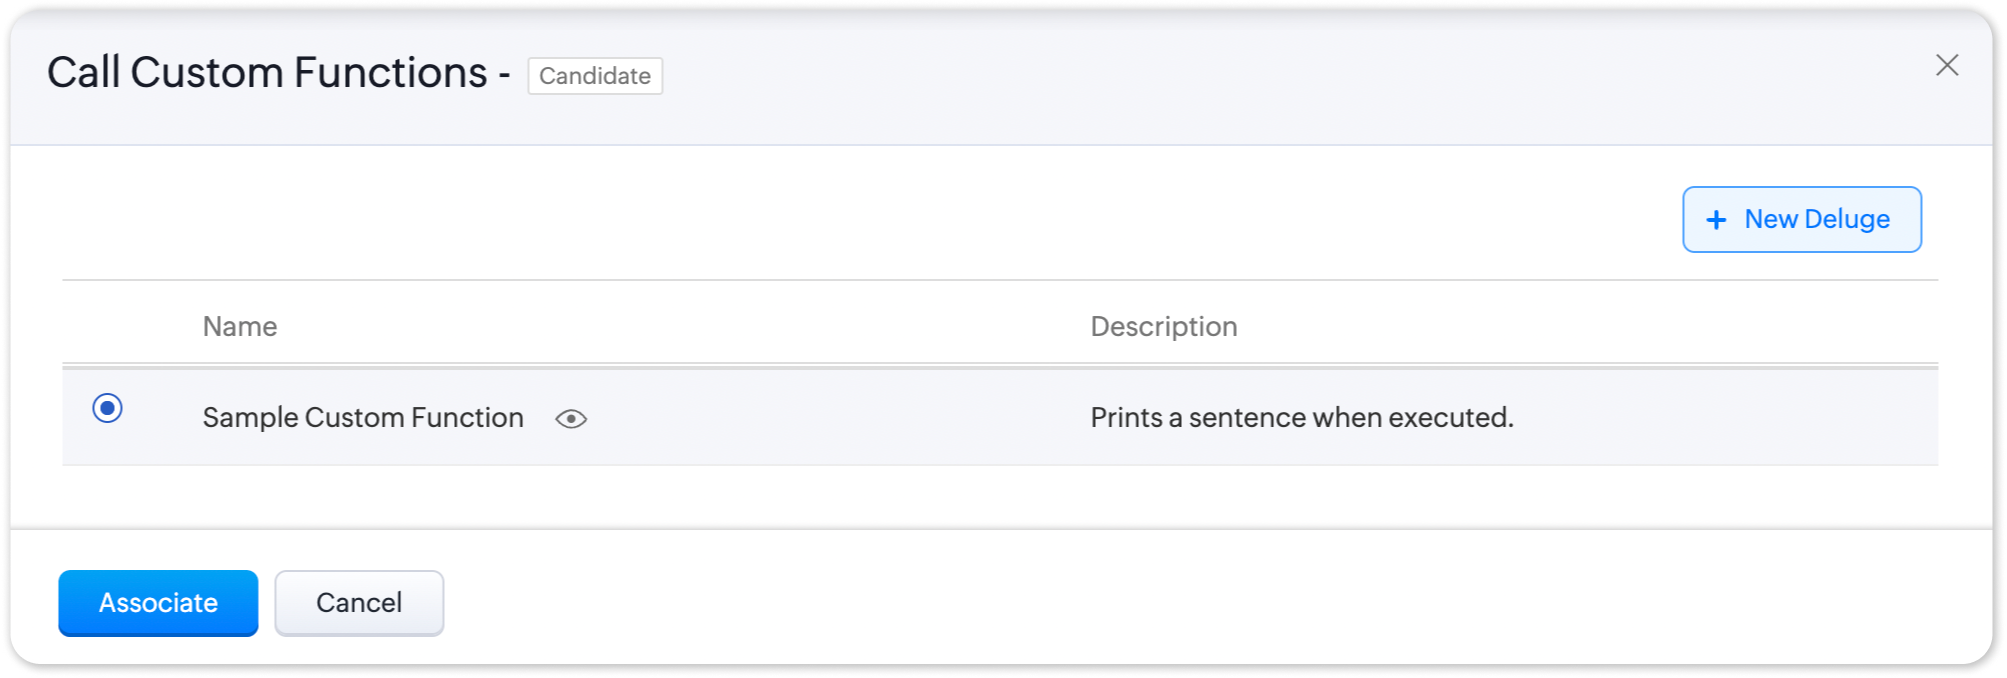Click the word 'Associate' in the footer
This screenshot has width=2007, height=678.
tap(158, 603)
